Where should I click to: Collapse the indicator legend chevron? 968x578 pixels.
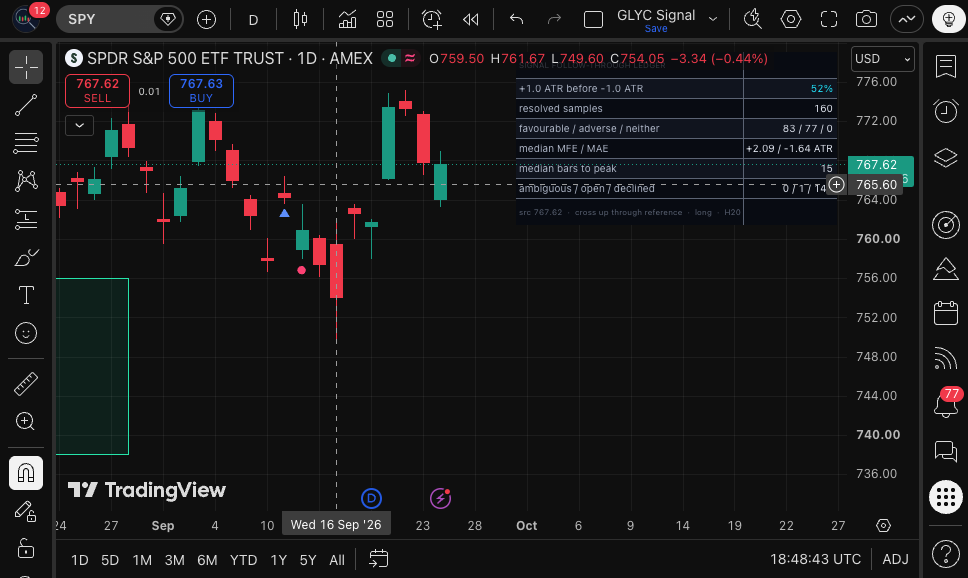pos(80,125)
